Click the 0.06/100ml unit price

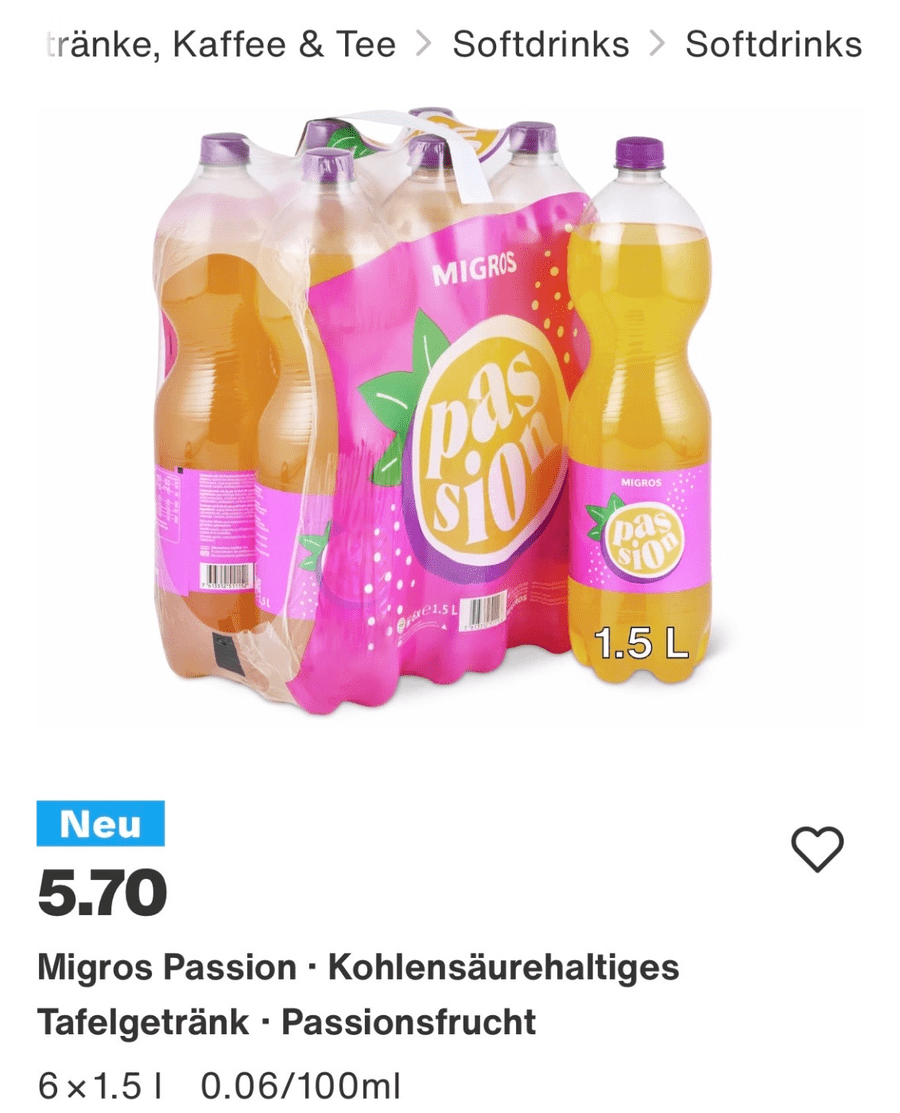pyautogui.click(x=301, y=1086)
